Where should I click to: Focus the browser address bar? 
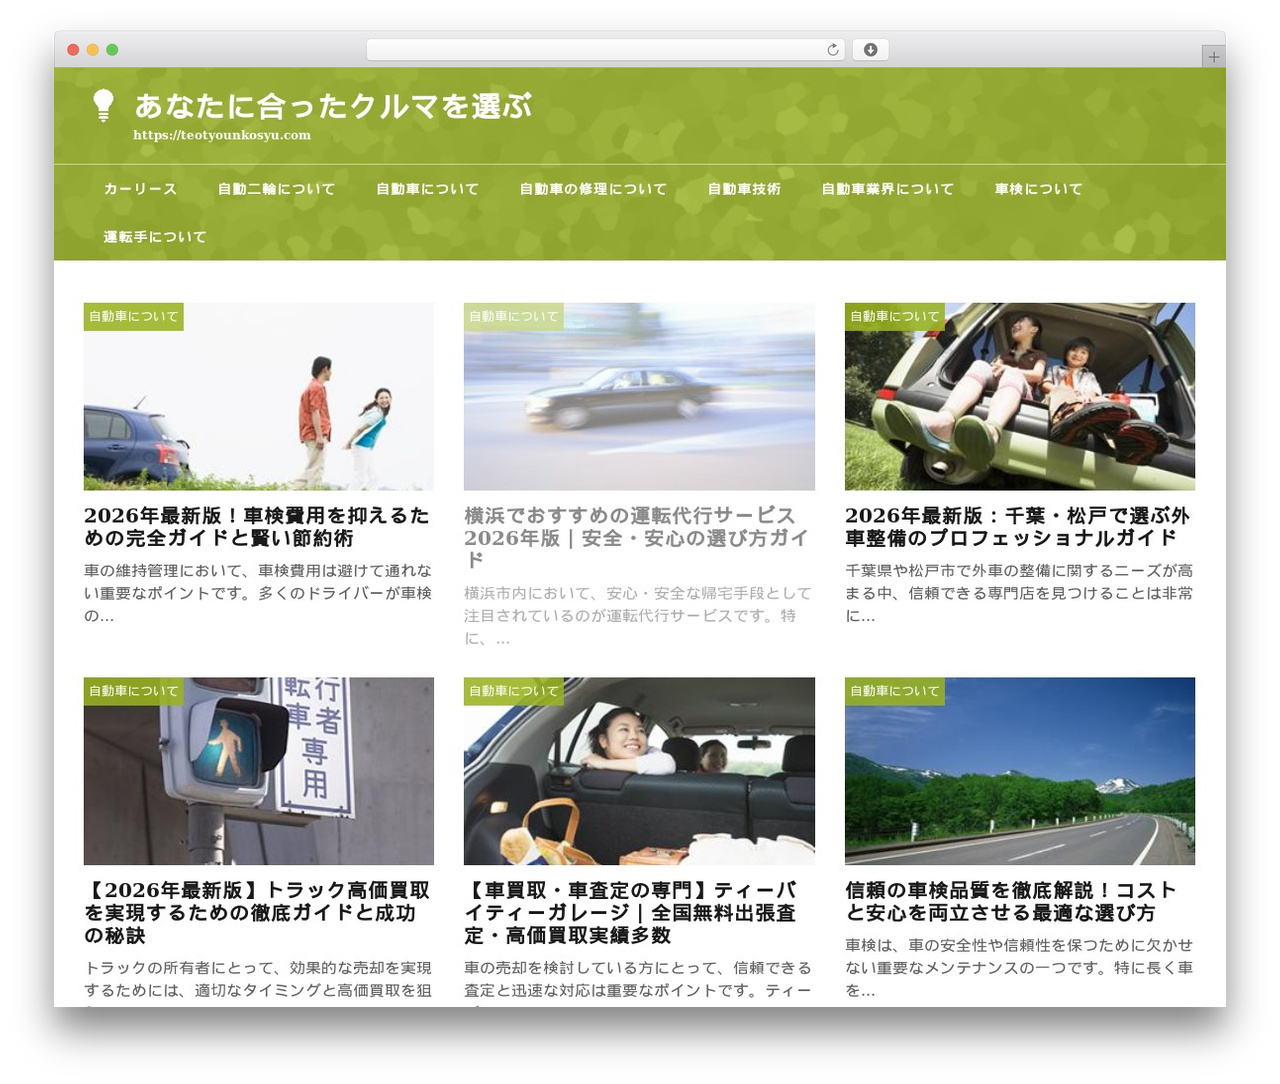(x=605, y=50)
